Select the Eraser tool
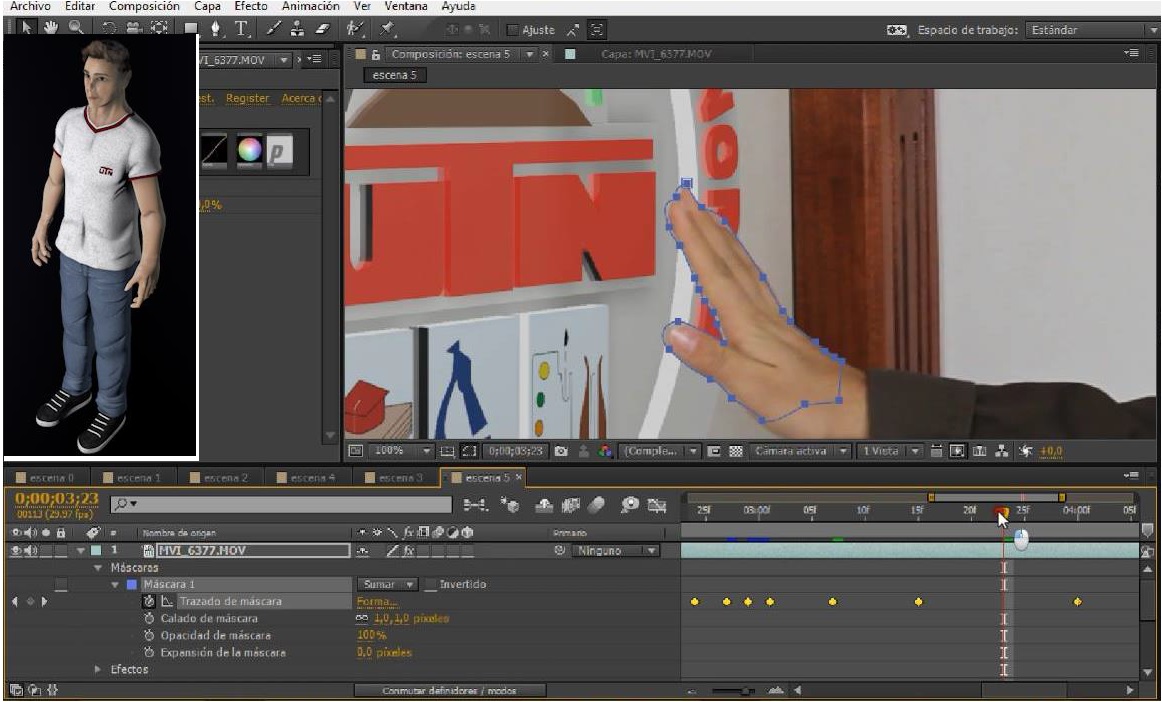1162x702 pixels. click(x=322, y=29)
